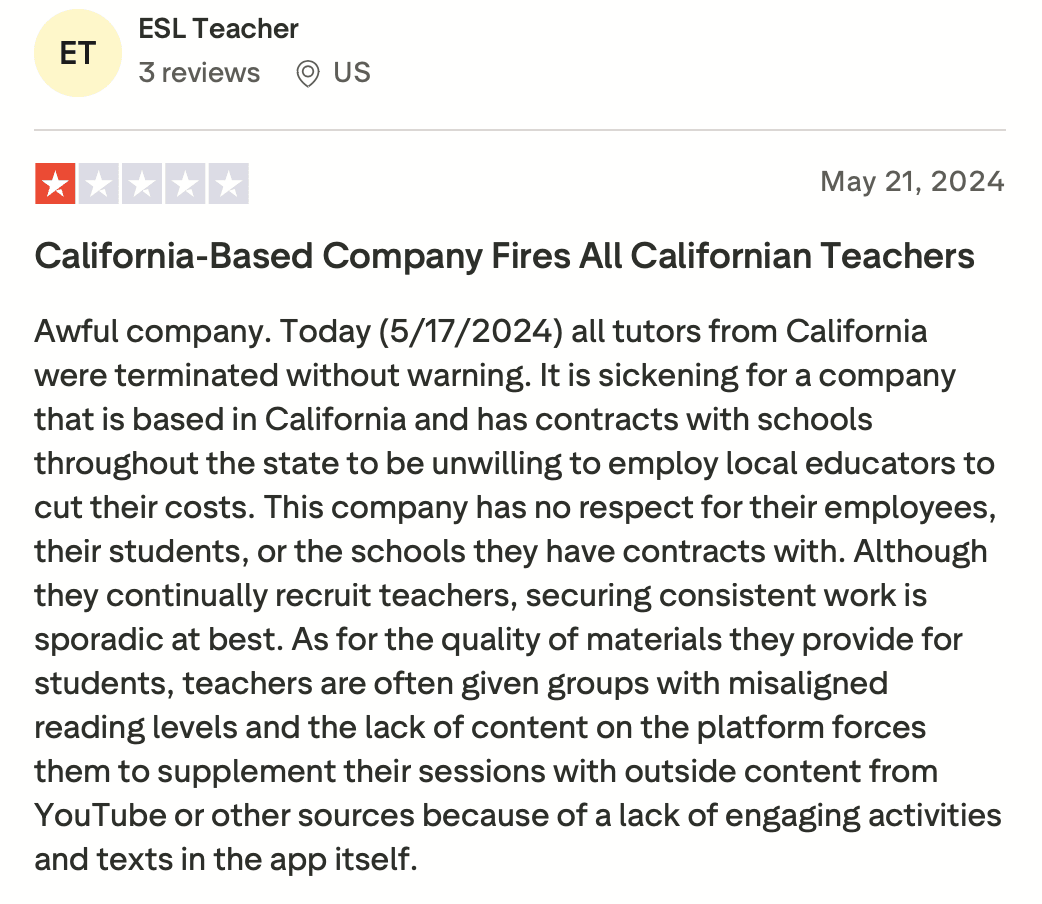The width and height of the screenshot is (1042, 904).
Task: Open the review titled California-Based Company Fires
Action: tap(504, 257)
